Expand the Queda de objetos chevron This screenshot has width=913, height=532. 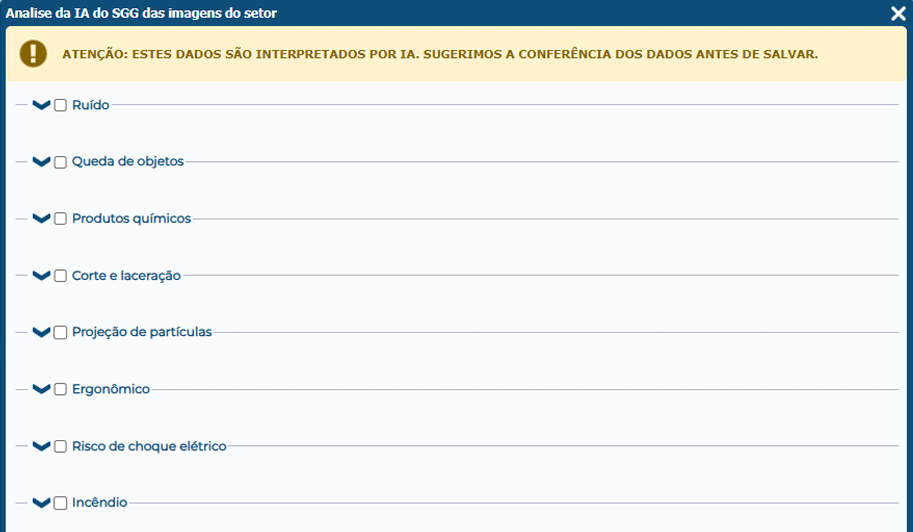click(x=41, y=162)
